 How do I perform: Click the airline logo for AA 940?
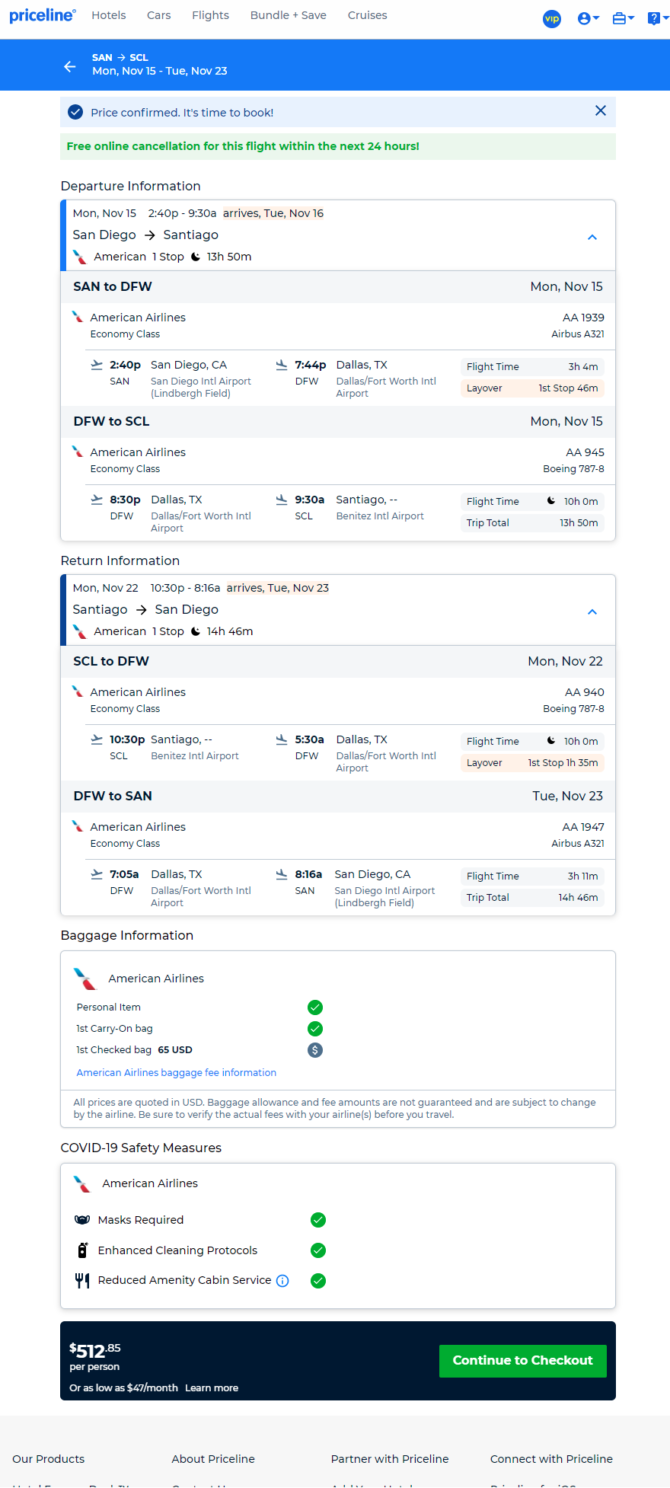point(78,692)
